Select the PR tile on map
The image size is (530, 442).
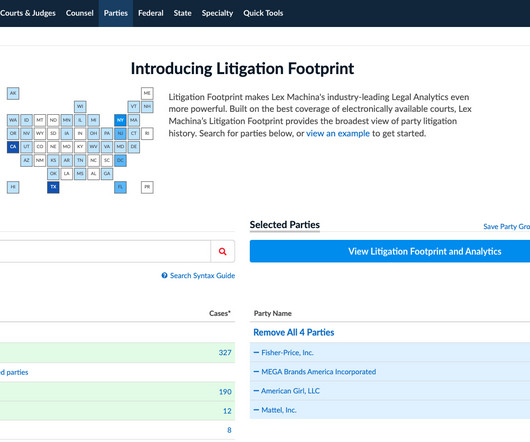pyautogui.click(x=147, y=187)
